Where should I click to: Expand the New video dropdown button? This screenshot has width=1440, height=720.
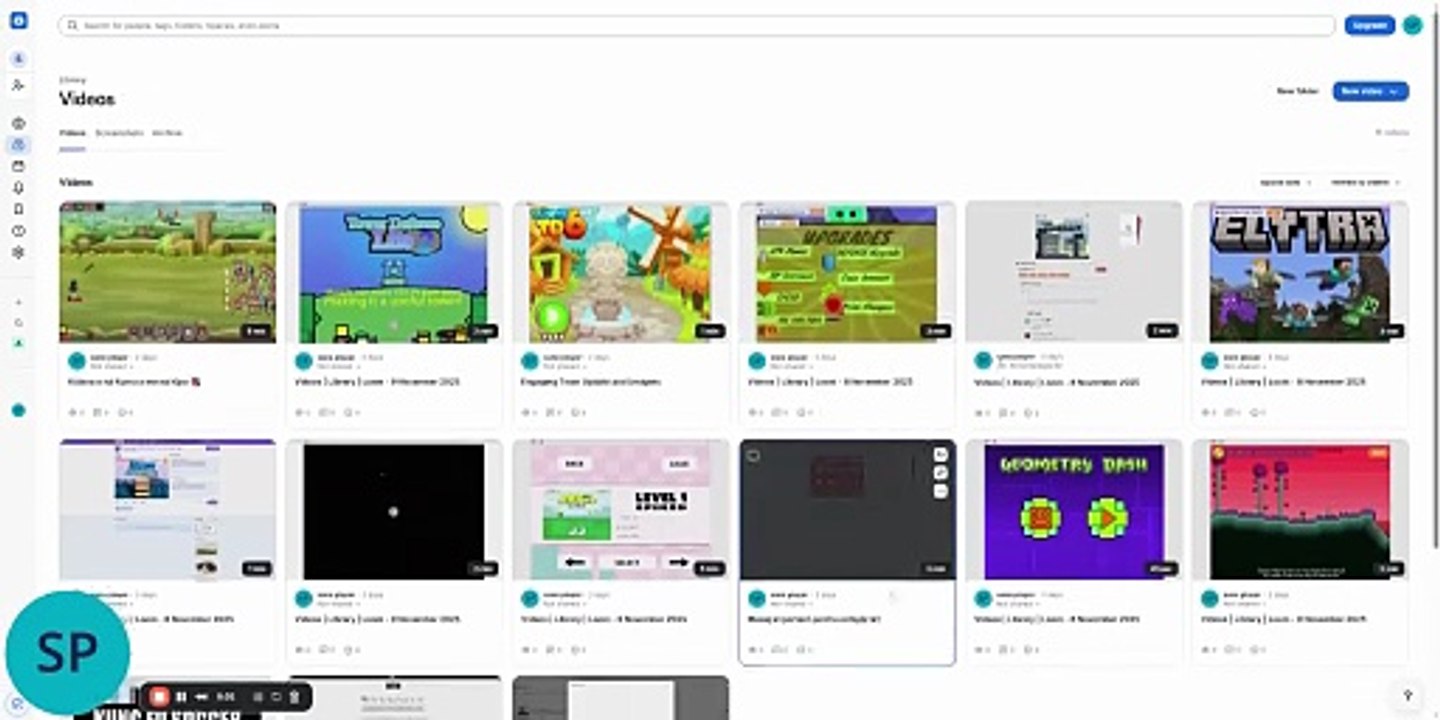coord(1370,91)
